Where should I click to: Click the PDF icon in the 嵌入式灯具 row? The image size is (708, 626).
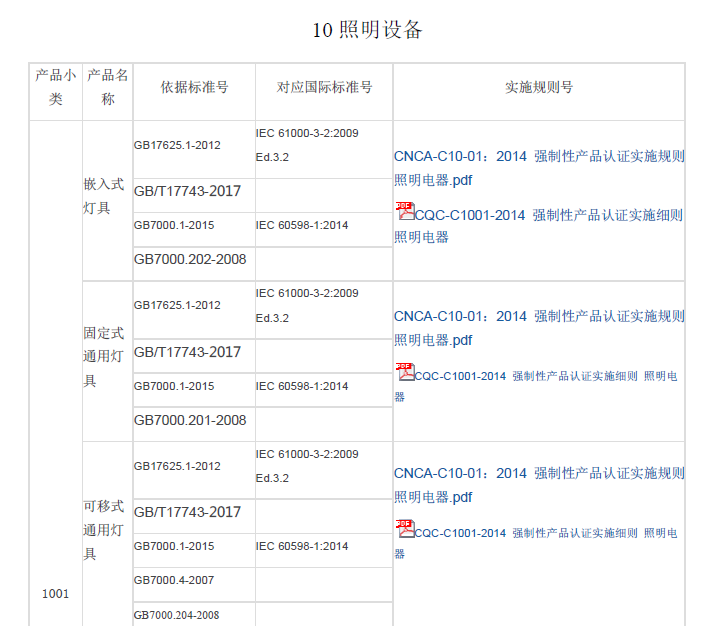pos(405,211)
